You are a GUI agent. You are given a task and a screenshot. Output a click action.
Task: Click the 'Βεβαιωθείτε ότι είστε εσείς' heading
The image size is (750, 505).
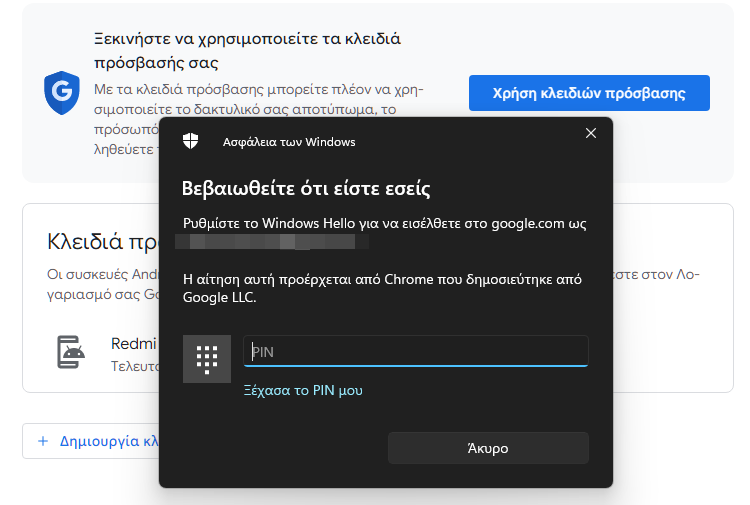pyautogui.click(x=306, y=188)
